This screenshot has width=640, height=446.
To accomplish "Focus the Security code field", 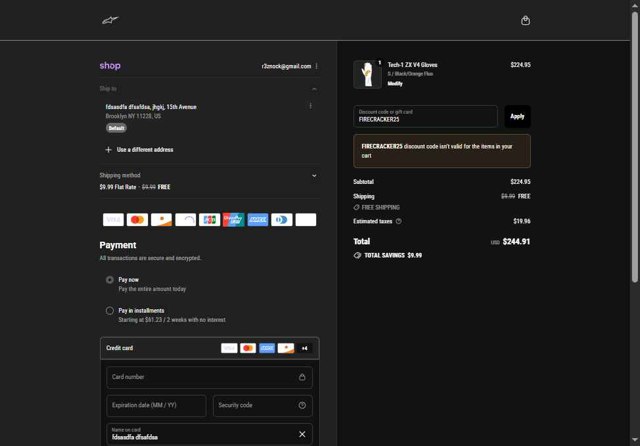I will (262, 406).
